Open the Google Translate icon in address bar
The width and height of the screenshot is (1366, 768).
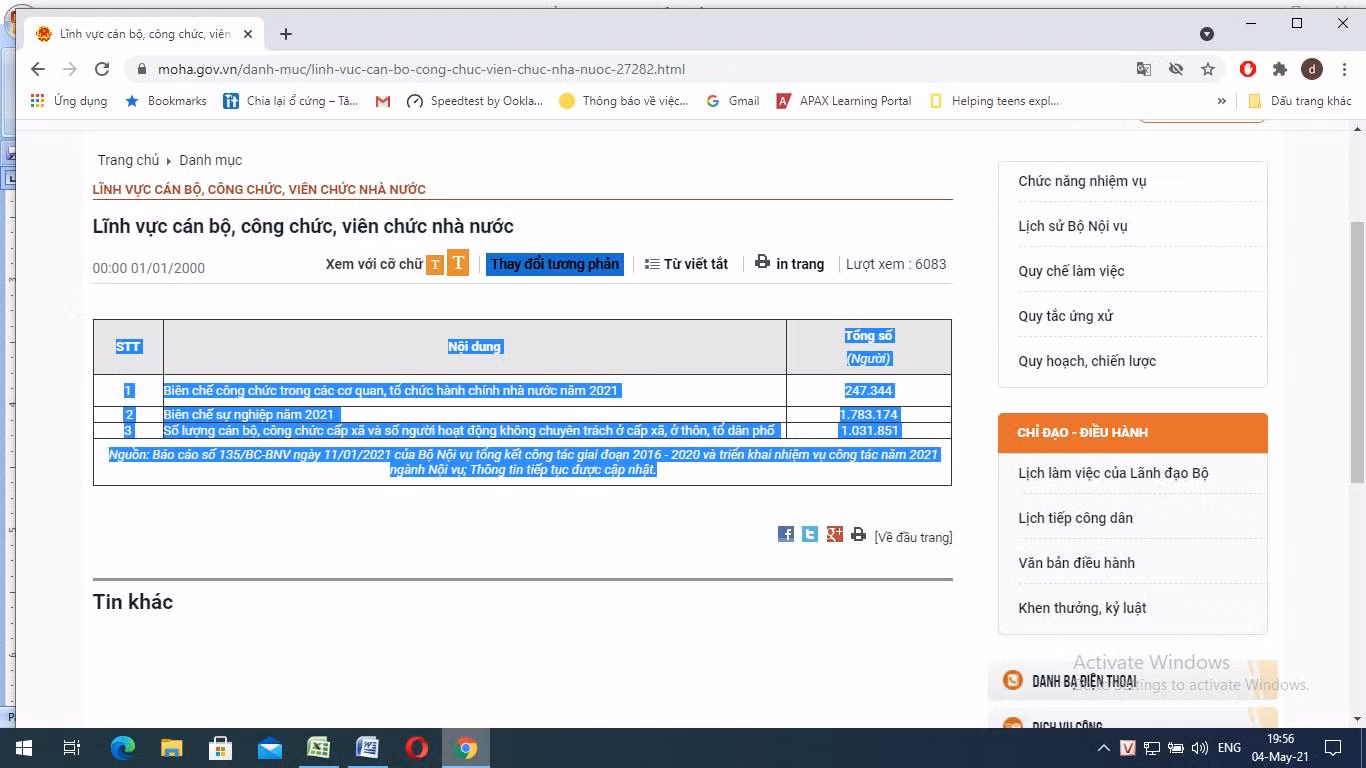[1144, 69]
